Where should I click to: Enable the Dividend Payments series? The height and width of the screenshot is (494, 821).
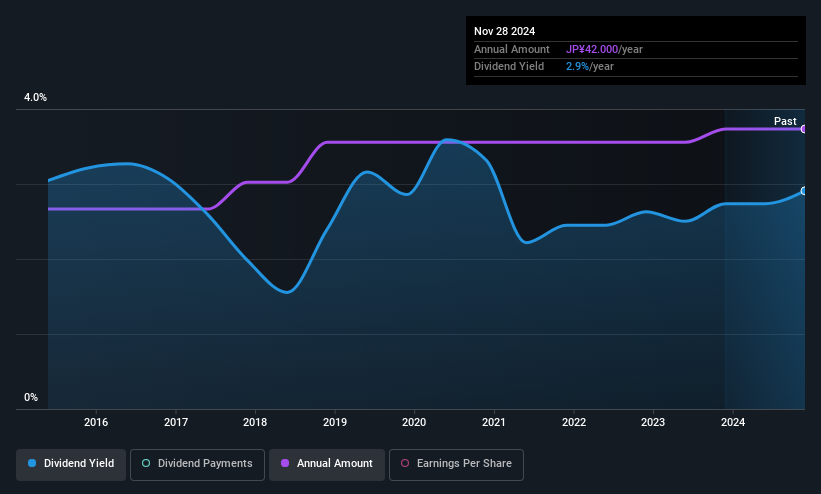point(197,464)
